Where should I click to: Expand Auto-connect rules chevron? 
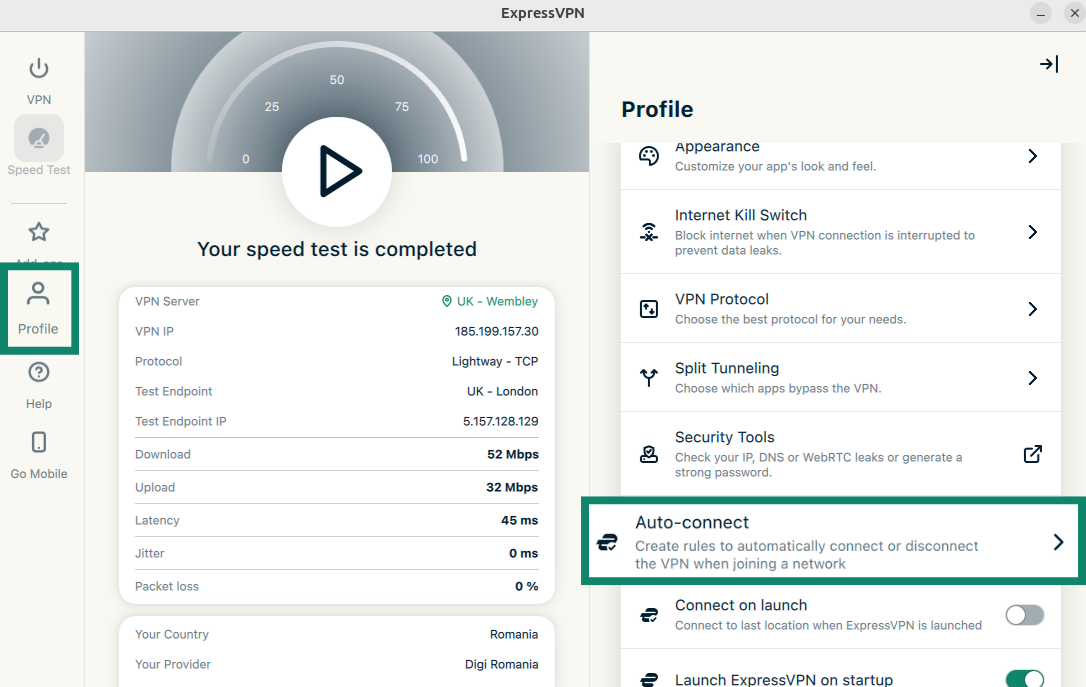(1058, 542)
